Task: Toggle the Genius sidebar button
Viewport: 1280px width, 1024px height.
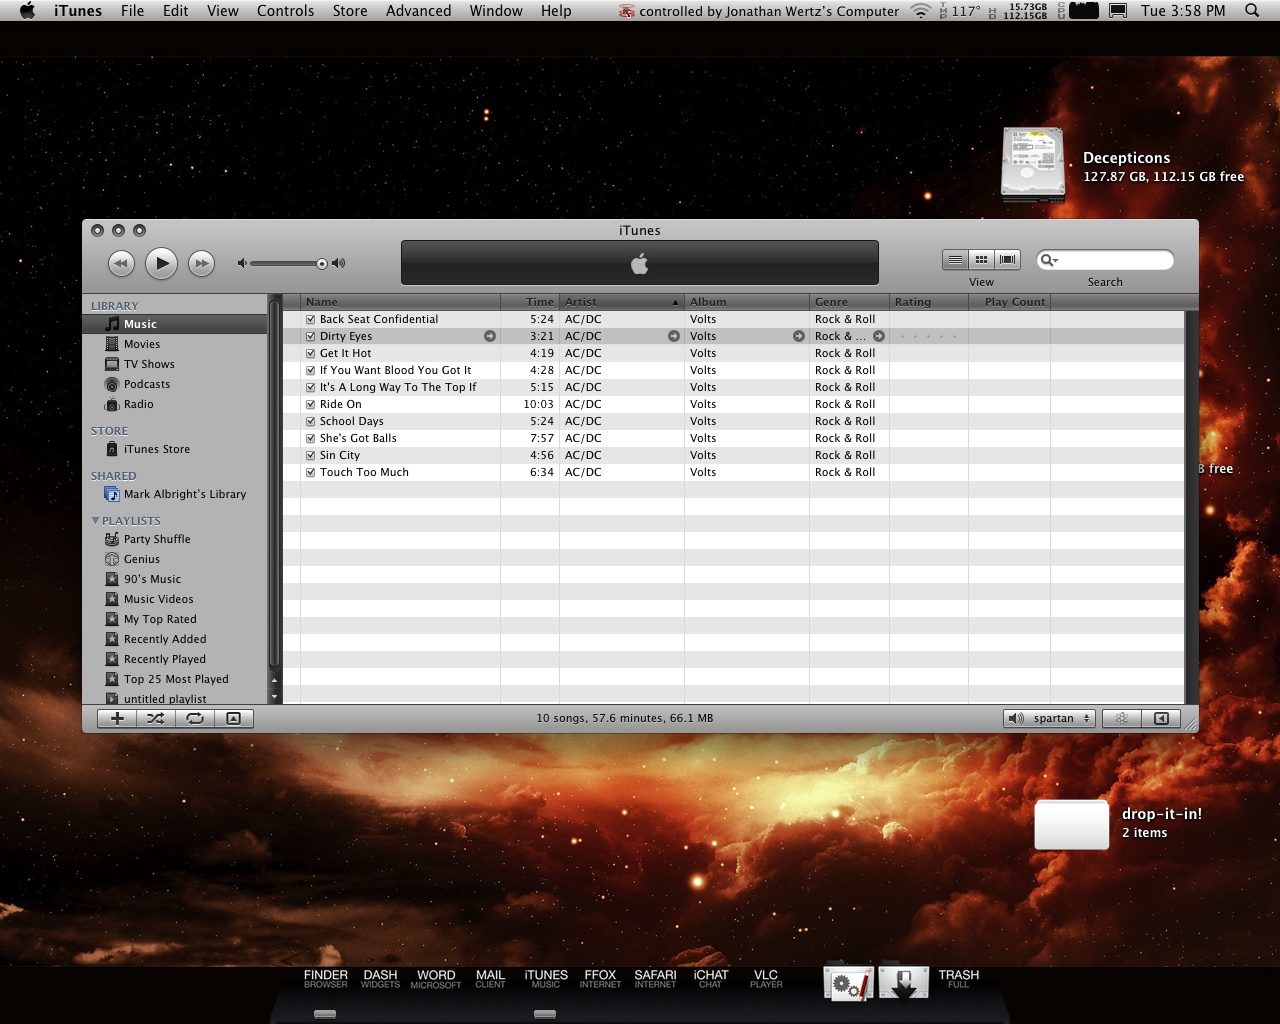Action: click(x=1161, y=718)
